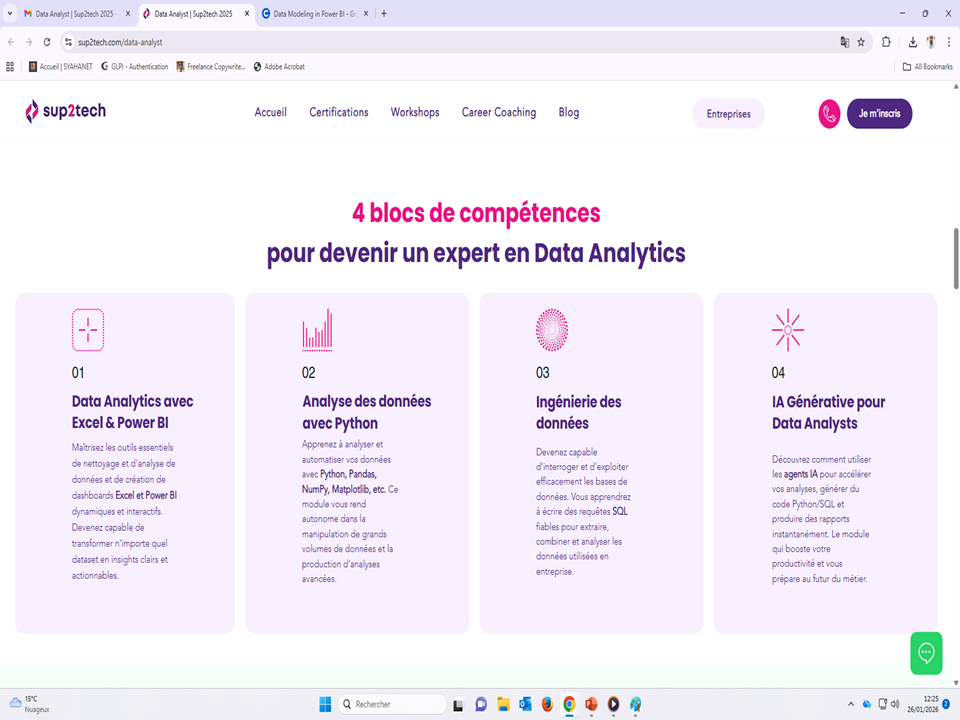Show hidden system tray icons

[x=851, y=704]
